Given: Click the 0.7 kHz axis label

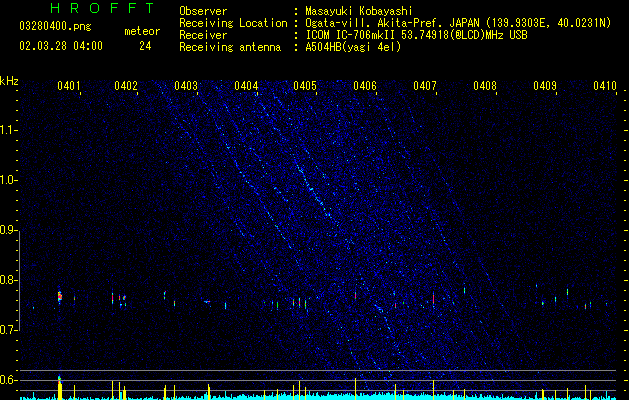Looking at the screenshot, I should (x=8, y=330).
